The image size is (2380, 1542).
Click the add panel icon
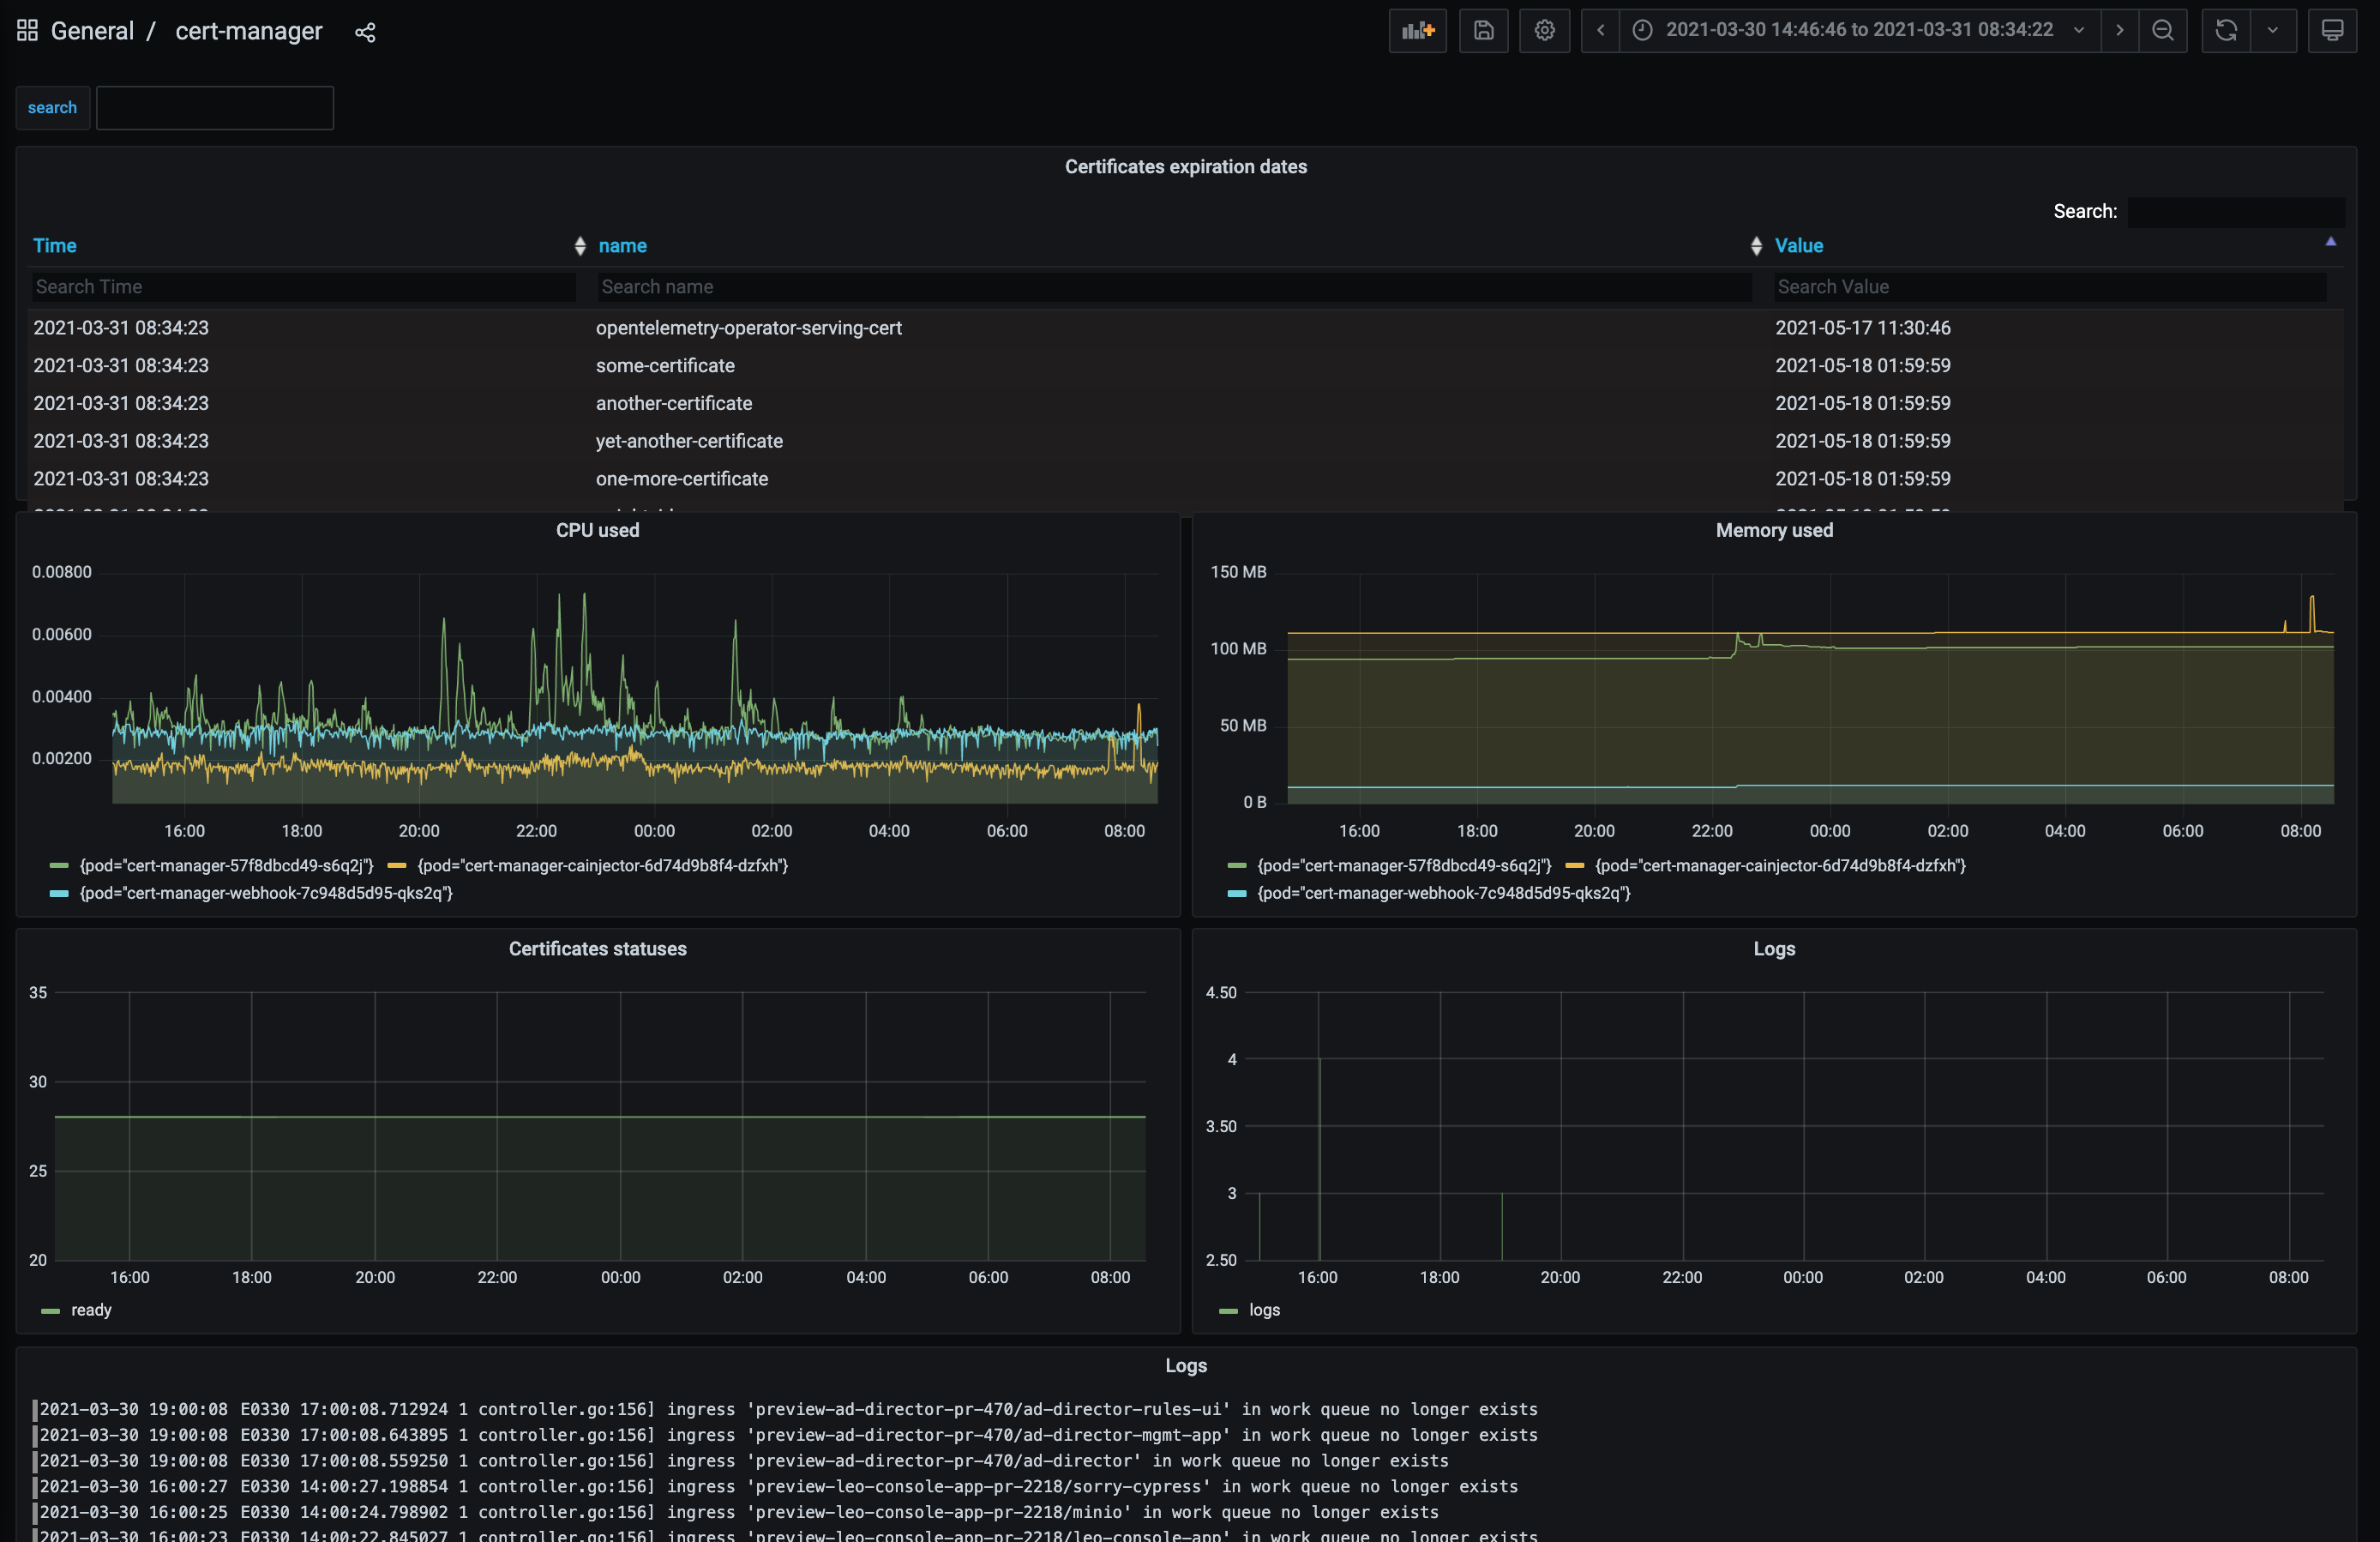pos(1417,30)
